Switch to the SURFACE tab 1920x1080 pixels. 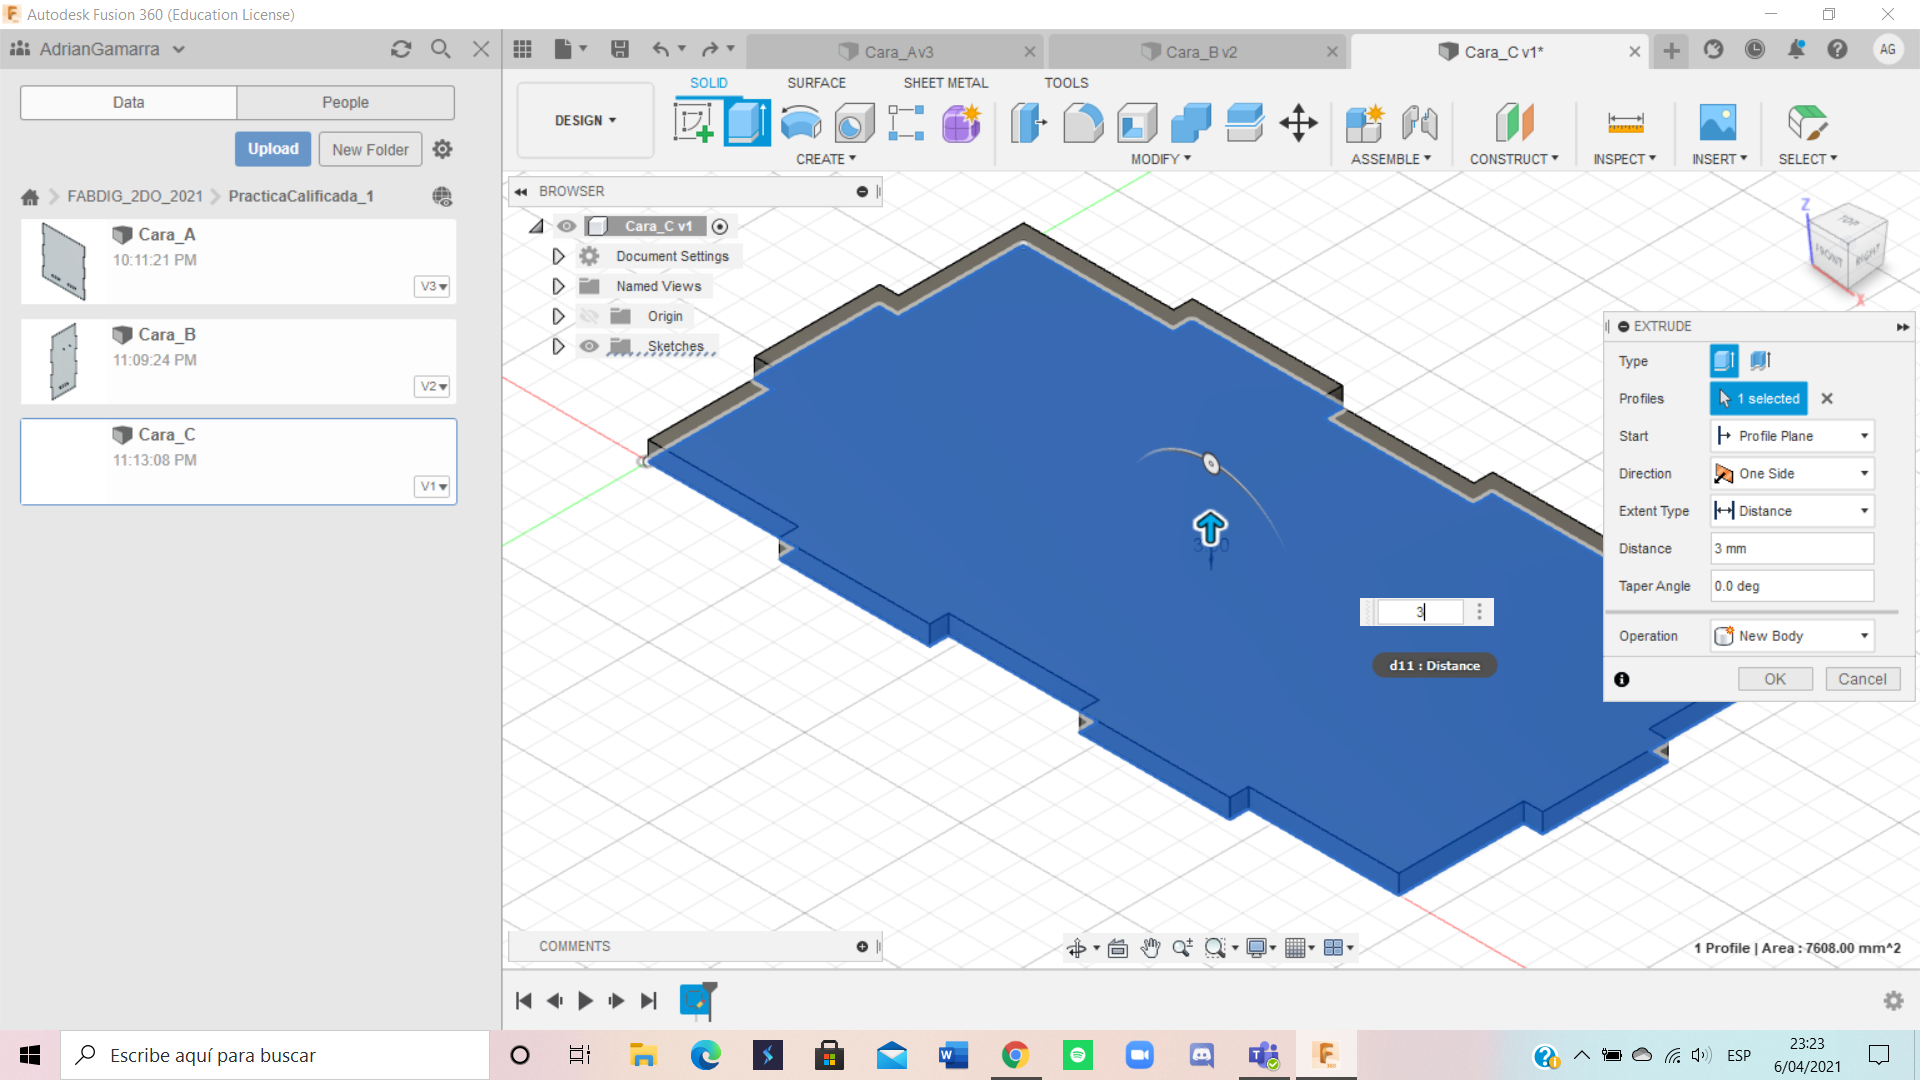[816, 83]
